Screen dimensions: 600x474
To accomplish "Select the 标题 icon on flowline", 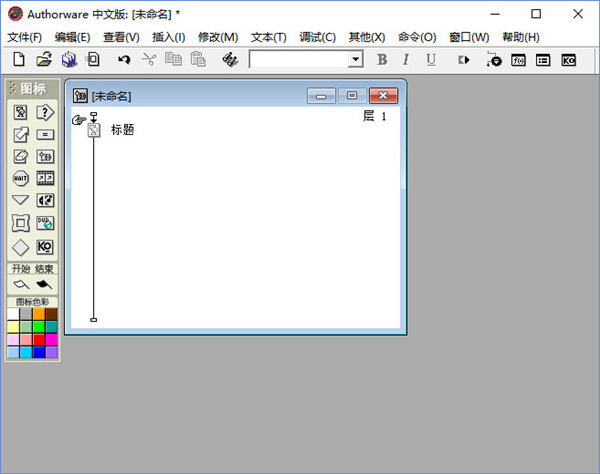I will [93, 130].
